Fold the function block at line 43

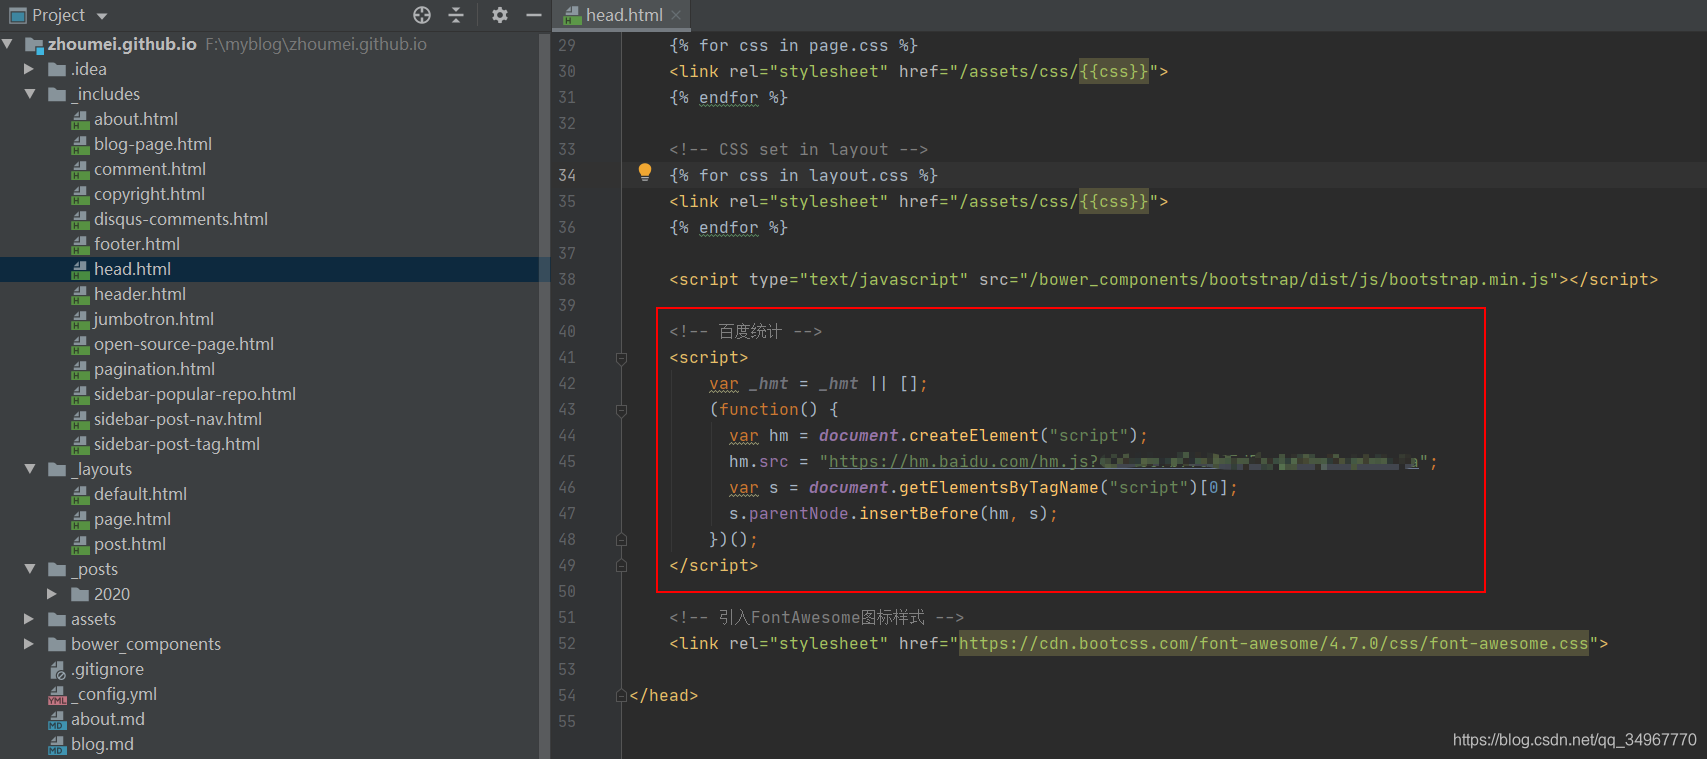point(621,410)
